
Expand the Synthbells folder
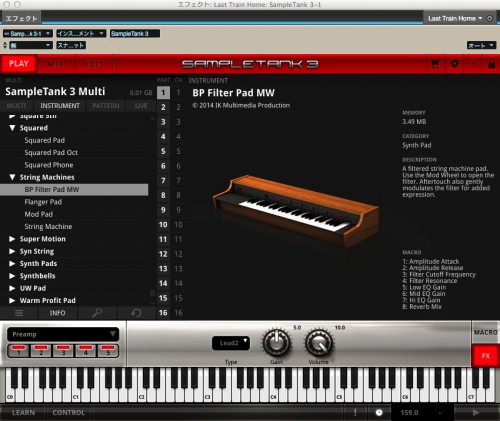point(12,276)
